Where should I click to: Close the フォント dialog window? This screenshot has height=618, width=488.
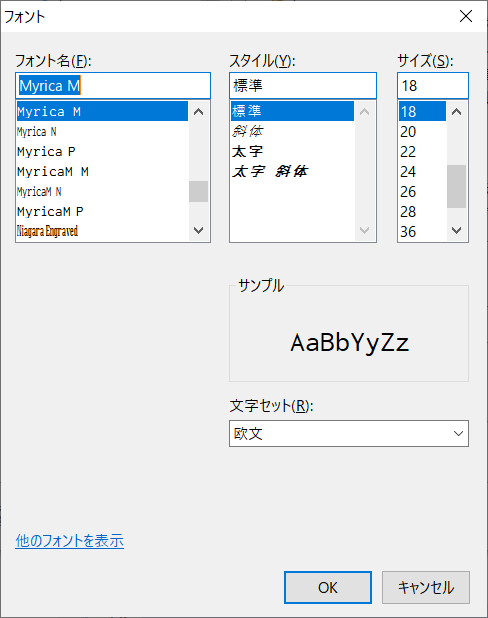466,16
